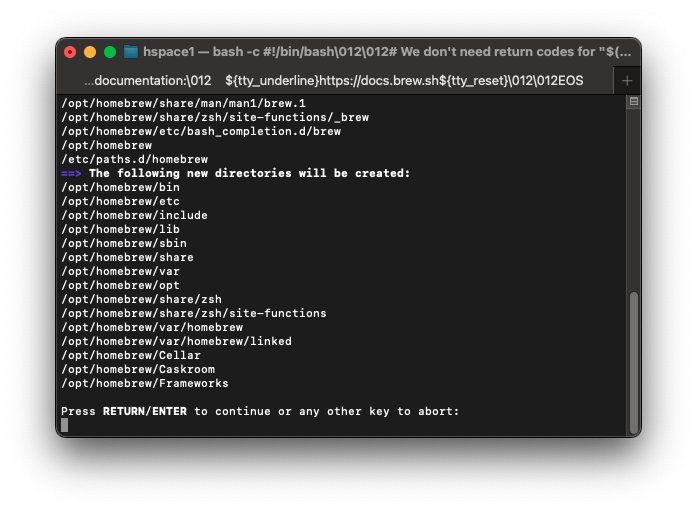The image size is (697, 511).
Task: Open a new terminal tab with plus button
Action: [x=627, y=81]
